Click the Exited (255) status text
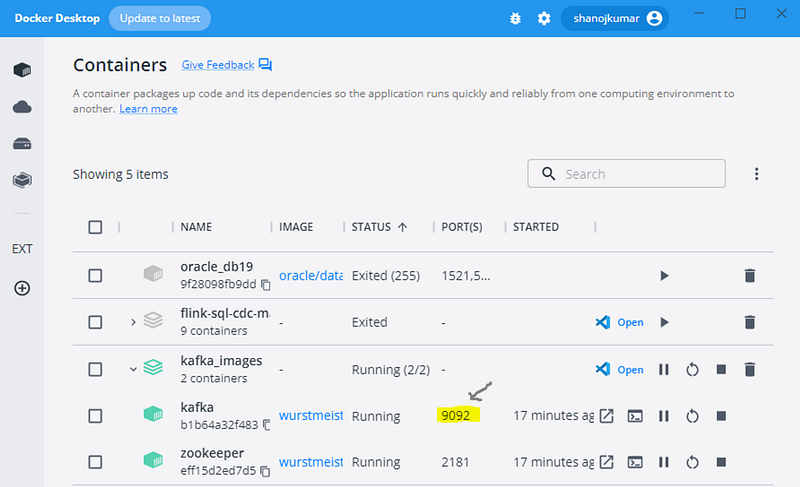800x487 pixels. pos(386,276)
